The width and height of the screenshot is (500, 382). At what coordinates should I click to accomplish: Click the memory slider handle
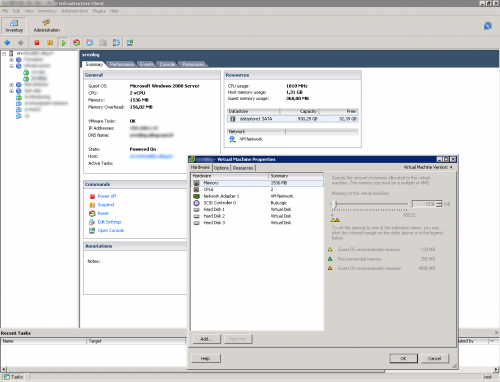[336, 204]
